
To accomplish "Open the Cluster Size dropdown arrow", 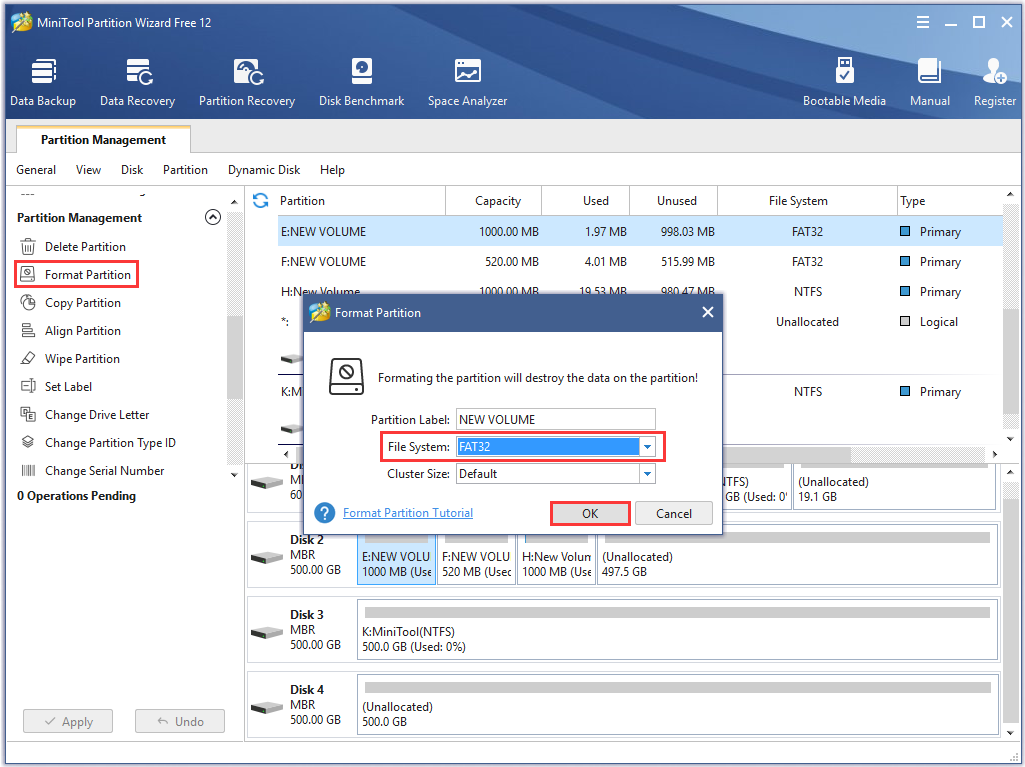I will pos(647,474).
